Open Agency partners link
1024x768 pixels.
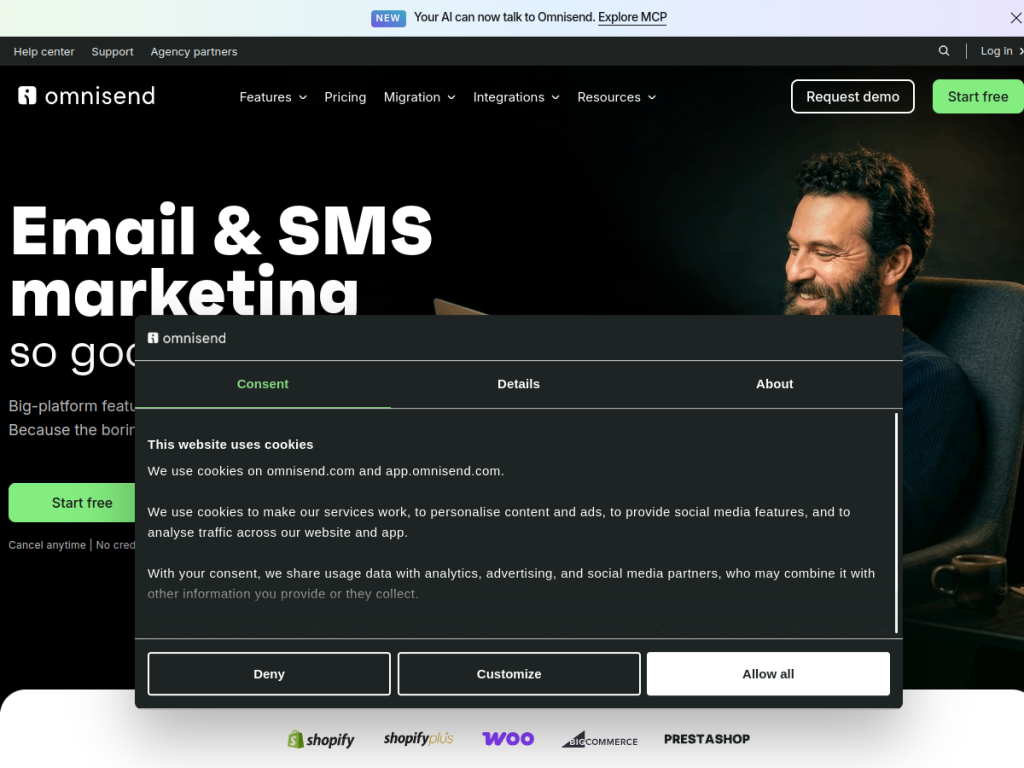pyautogui.click(x=194, y=52)
